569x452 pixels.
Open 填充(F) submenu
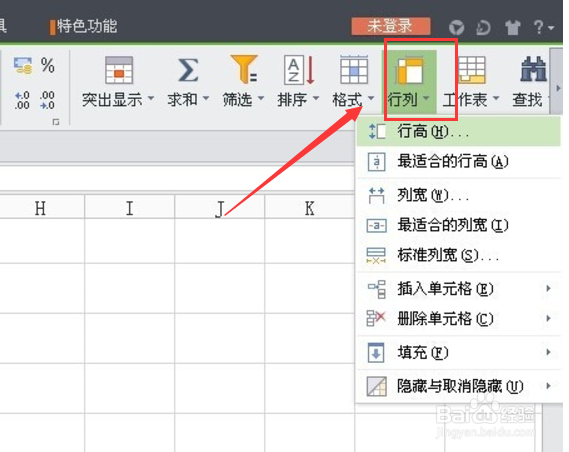coord(459,352)
